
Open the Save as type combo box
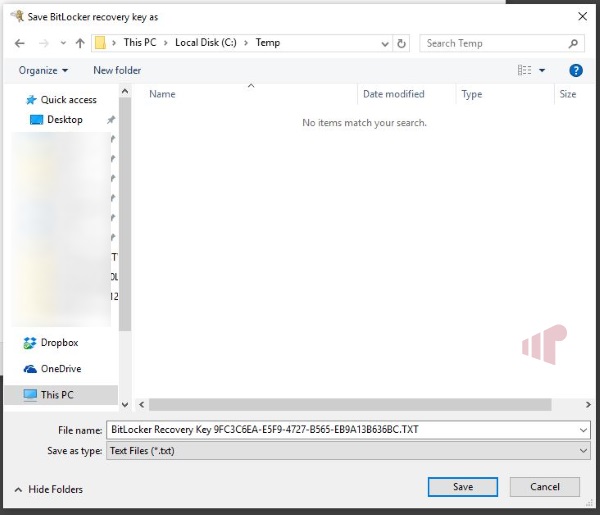(x=348, y=451)
